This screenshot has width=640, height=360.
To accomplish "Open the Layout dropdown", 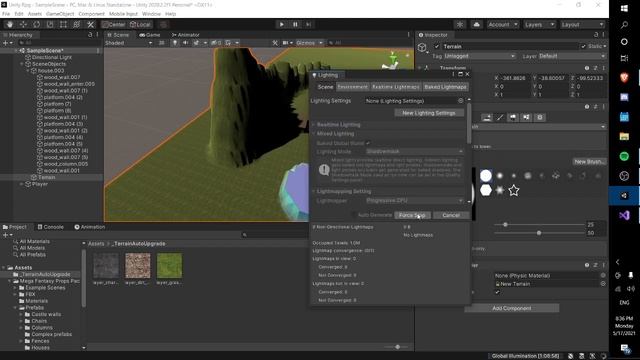I will pos(582,24).
